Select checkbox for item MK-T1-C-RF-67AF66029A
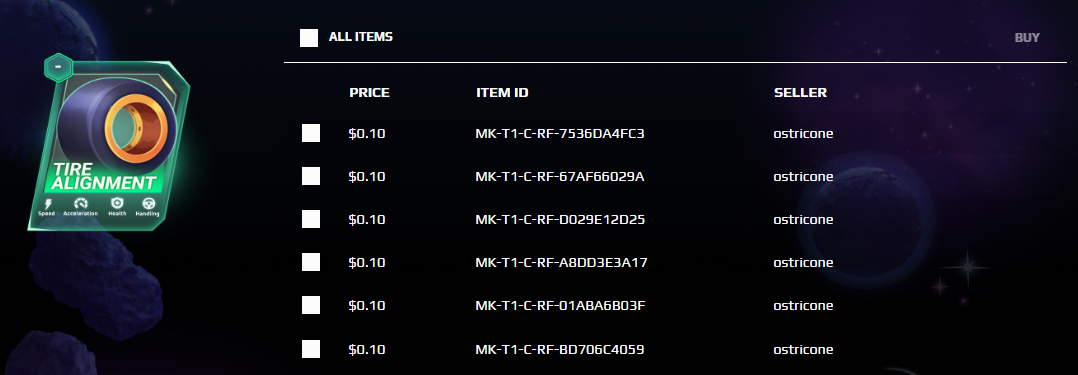Screen dimensions: 1078x375 (x=311, y=176)
